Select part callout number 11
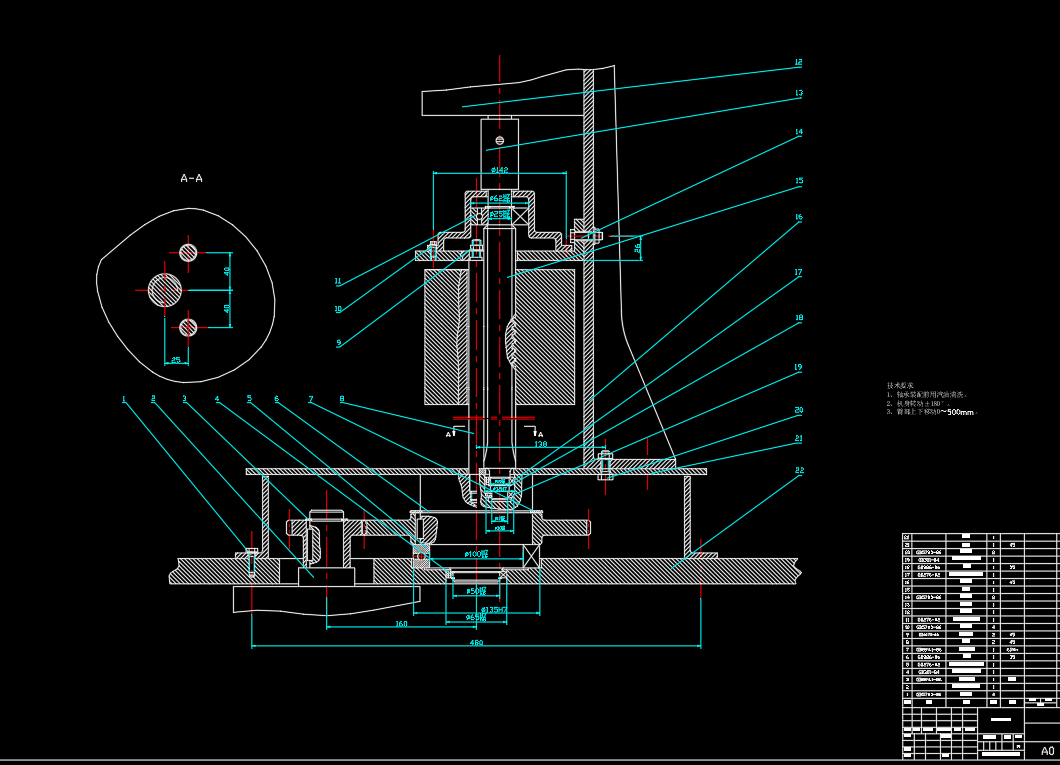 tap(338, 281)
